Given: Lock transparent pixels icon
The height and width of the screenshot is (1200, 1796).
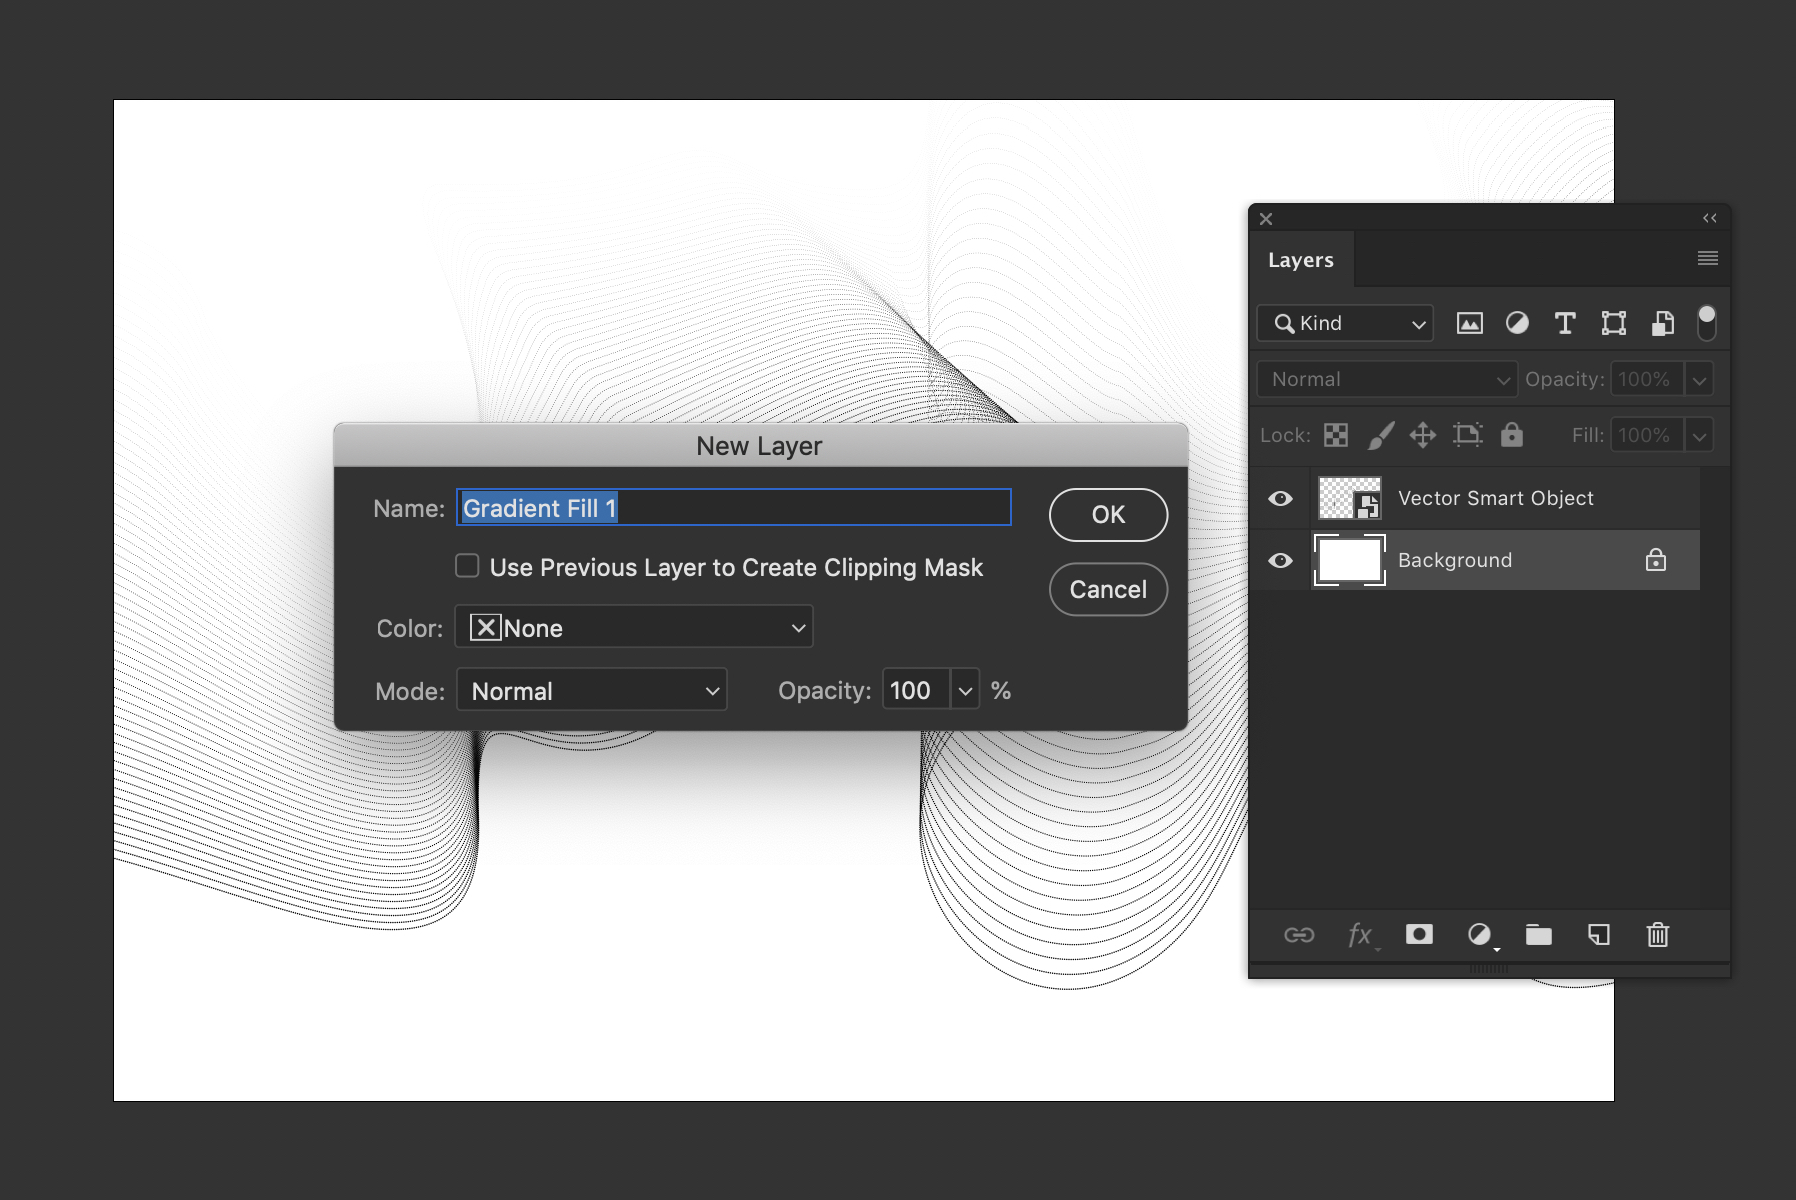Looking at the screenshot, I should [x=1336, y=435].
